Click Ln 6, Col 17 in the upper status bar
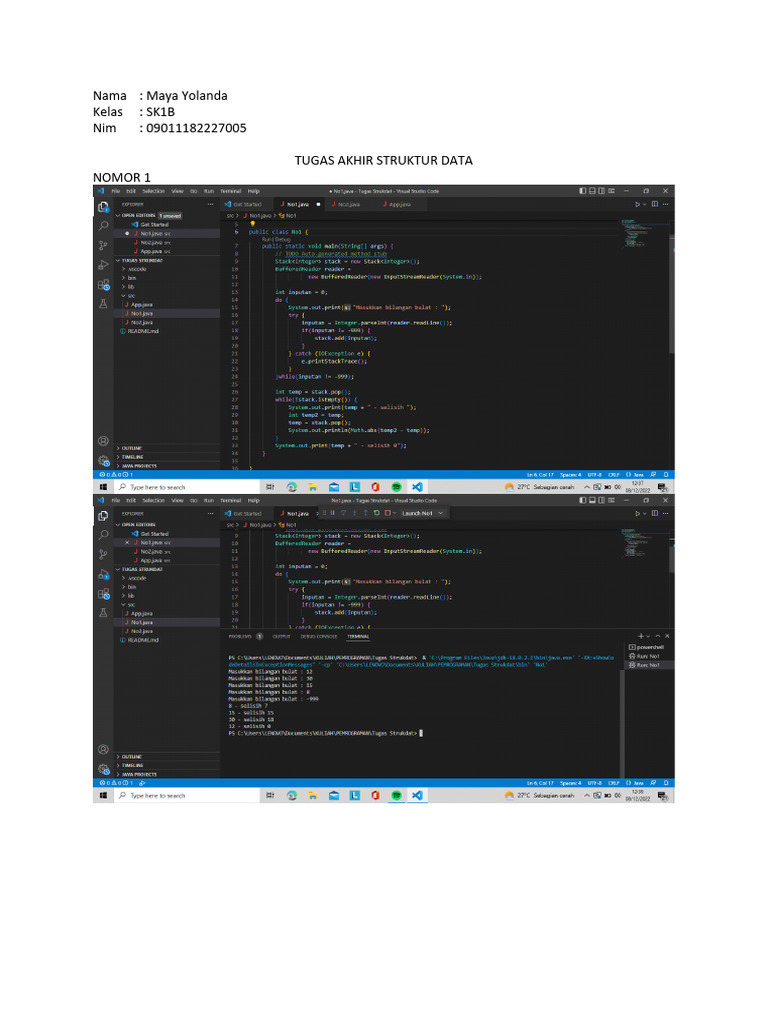This screenshot has height=1024, width=768. pos(540,475)
